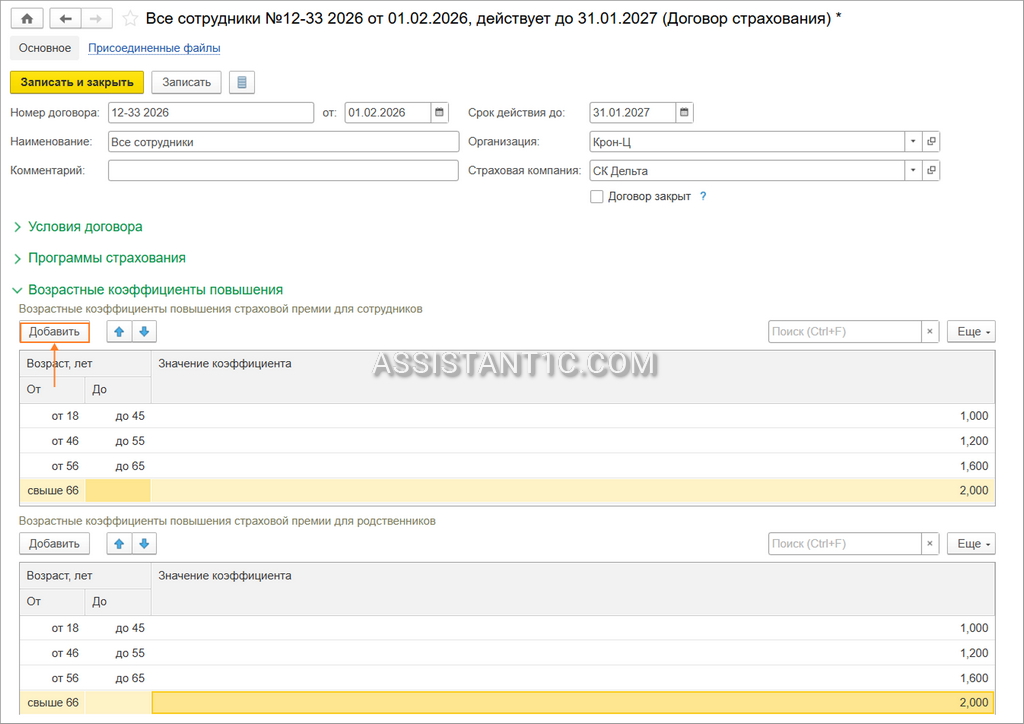
Task: Select employees row от 18 до 45
Action: 507,416
